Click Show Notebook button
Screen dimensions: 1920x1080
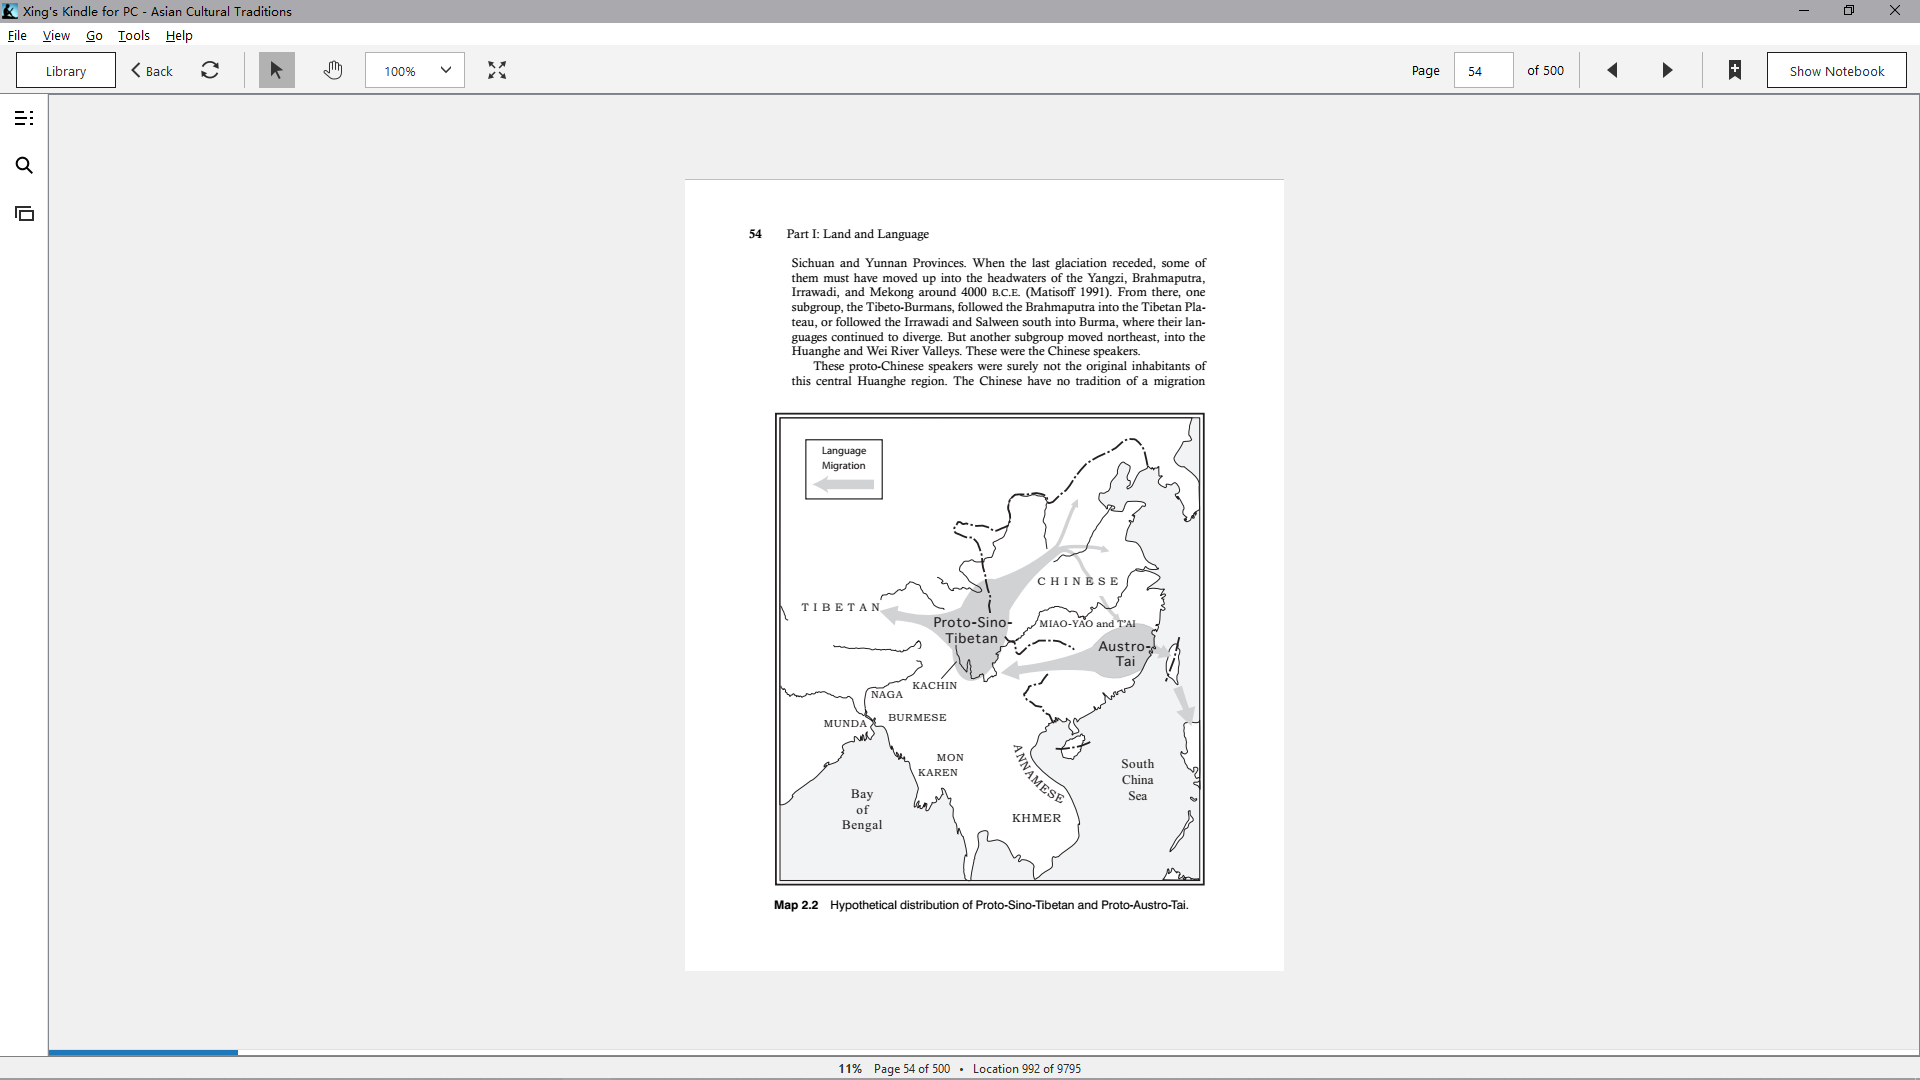(x=1836, y=70)
